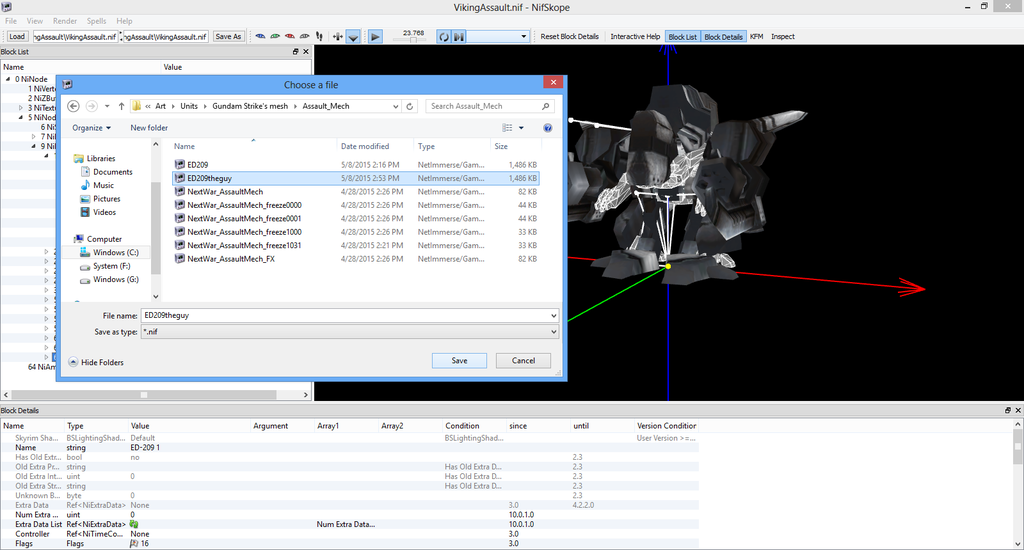Click the Cancel button in dialog
1024x550 pixels.
[523, 361]
